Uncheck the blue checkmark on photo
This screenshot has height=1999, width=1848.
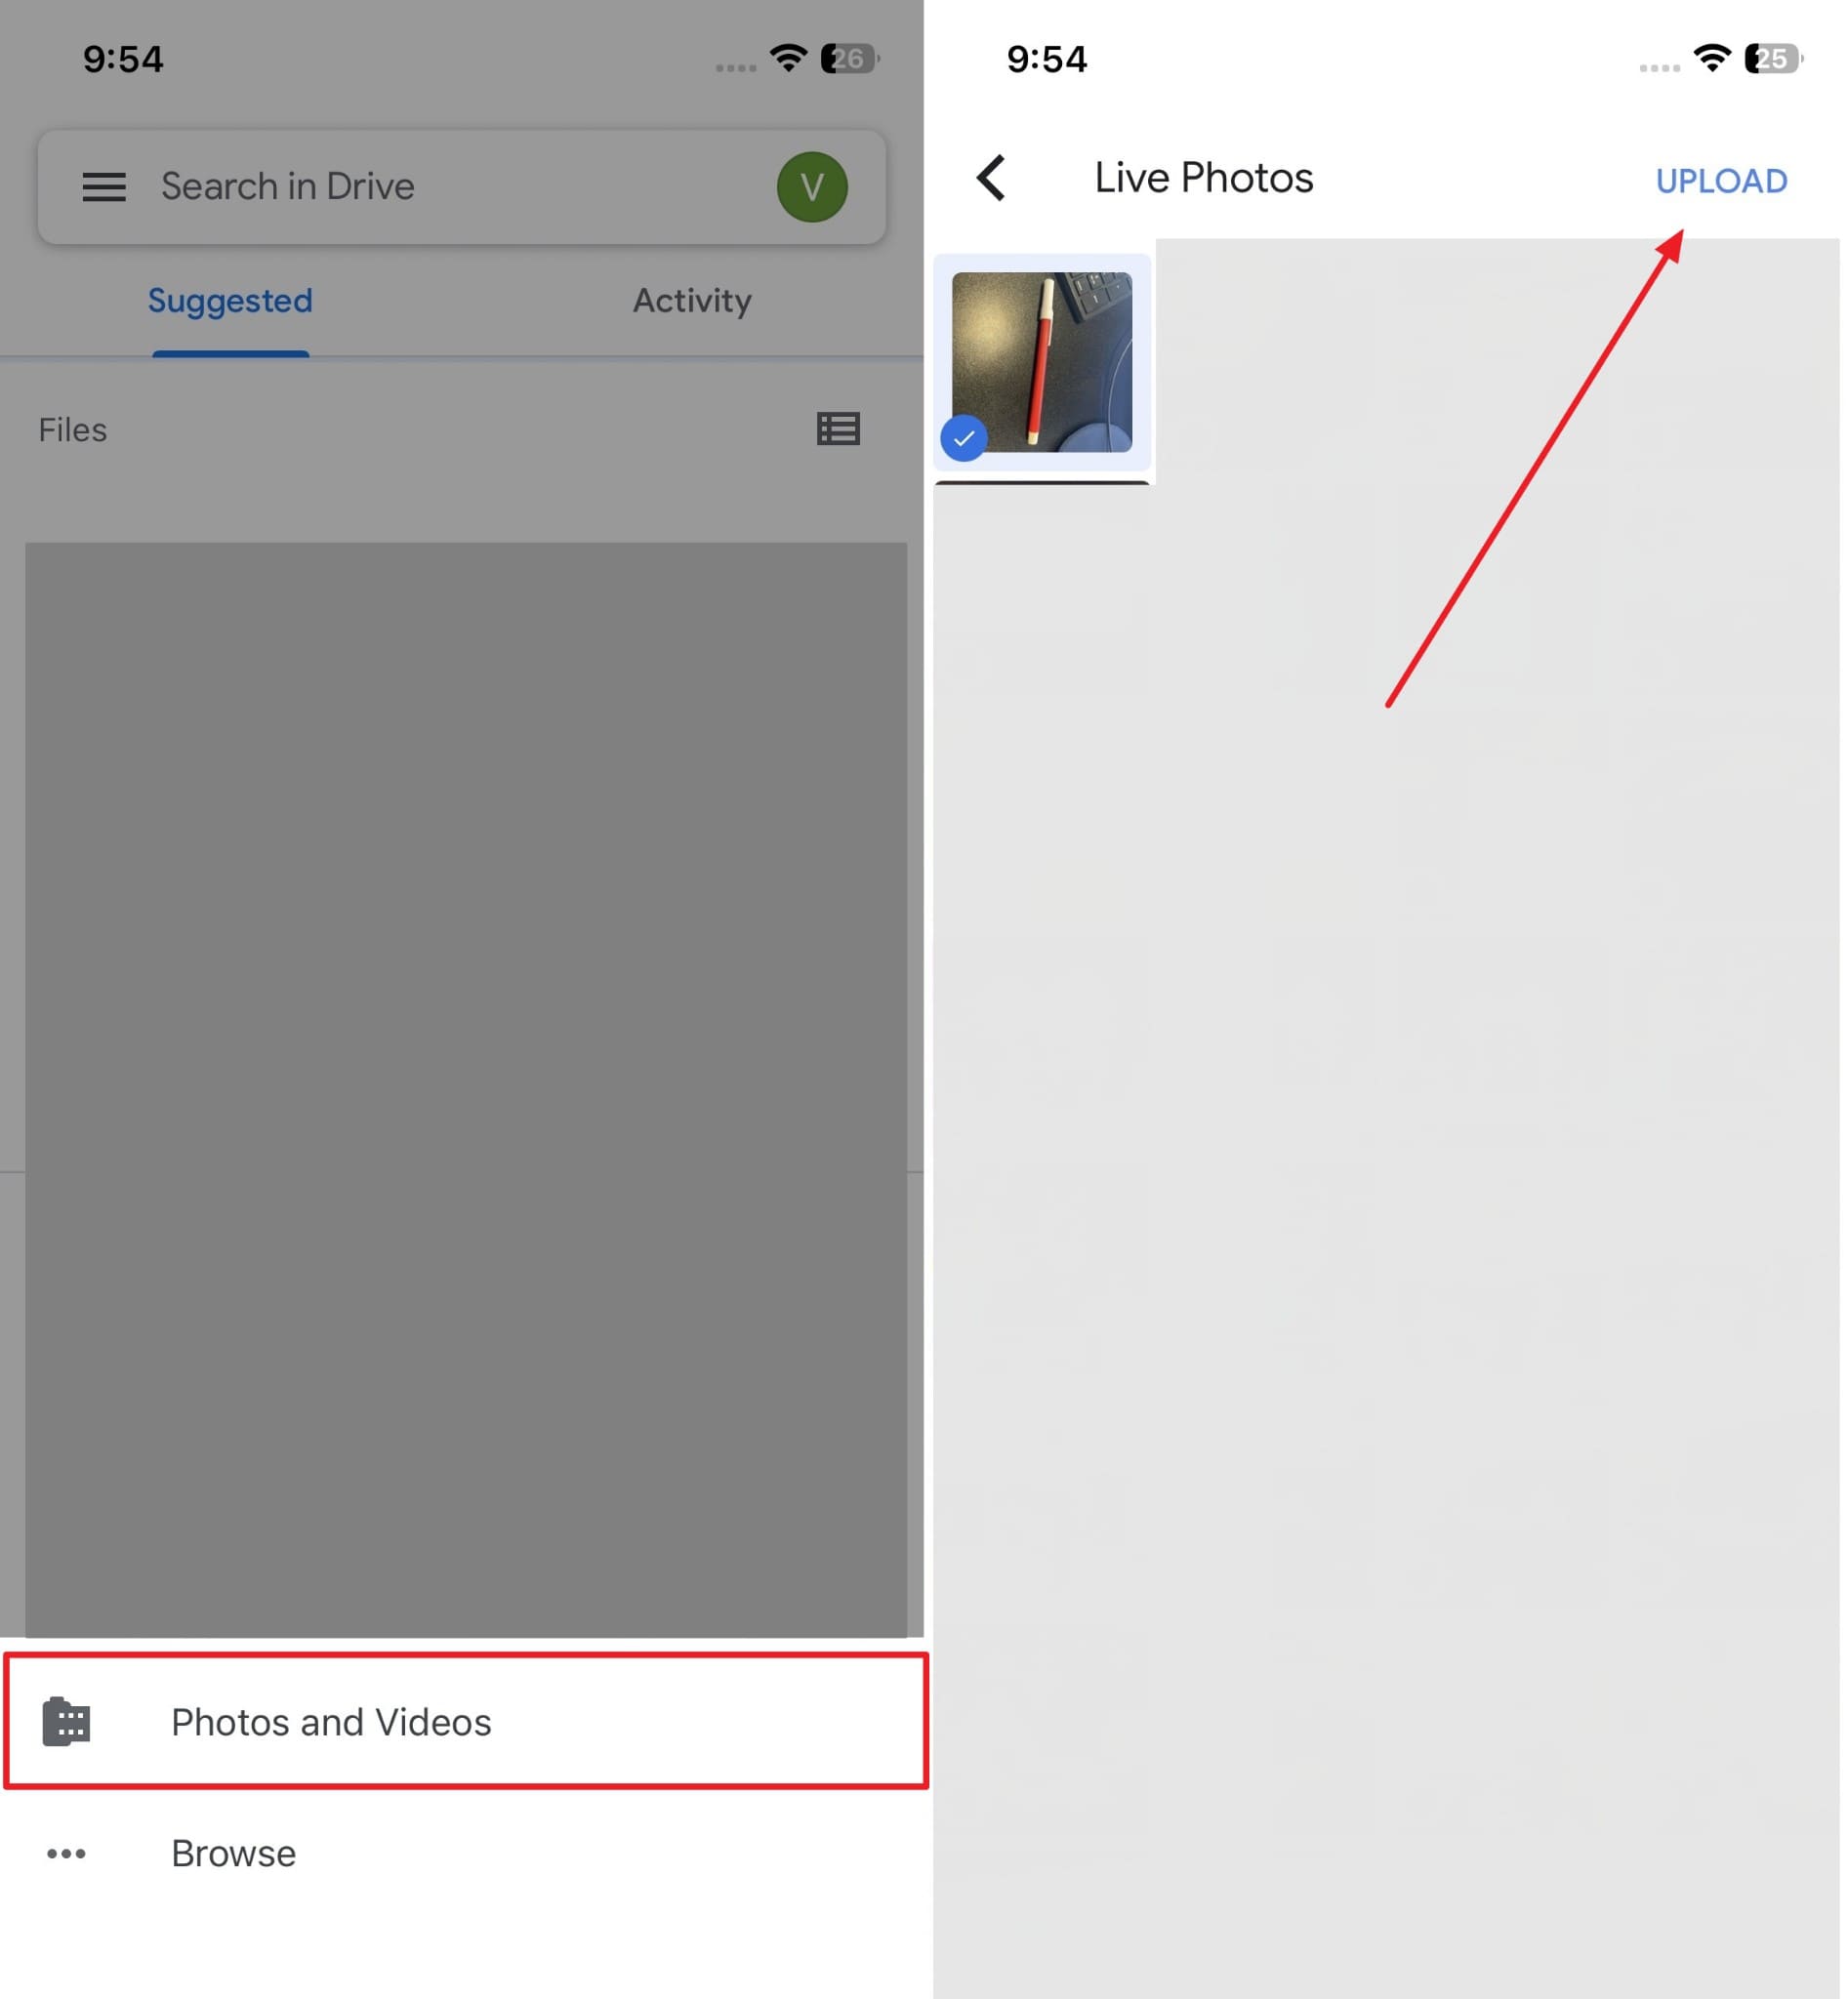pos(964,438)
